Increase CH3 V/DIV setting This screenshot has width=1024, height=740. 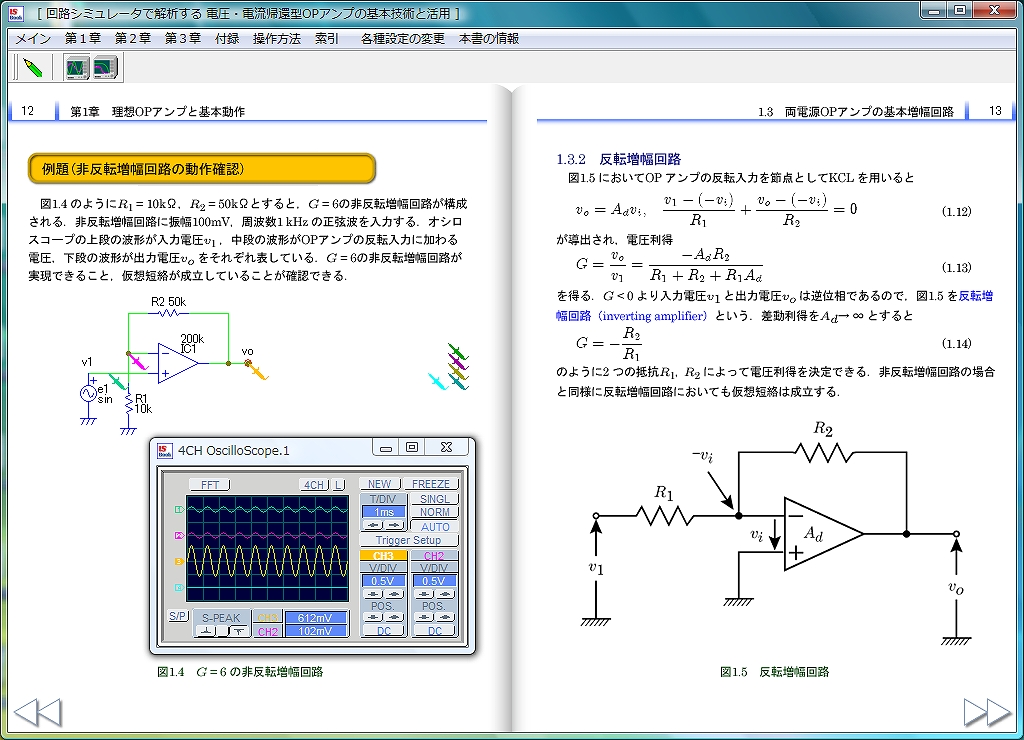click(394, 594)
